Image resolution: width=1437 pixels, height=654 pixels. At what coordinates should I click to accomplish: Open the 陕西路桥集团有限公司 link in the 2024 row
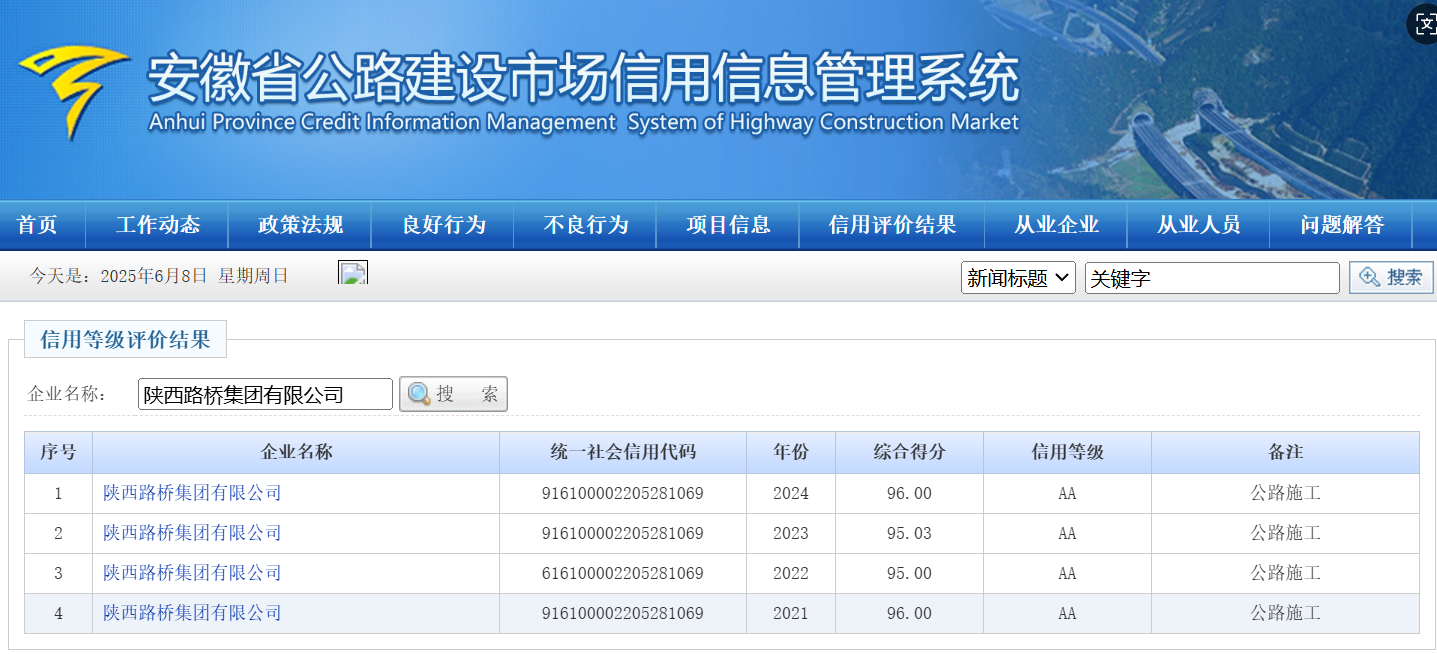[191, 493]
